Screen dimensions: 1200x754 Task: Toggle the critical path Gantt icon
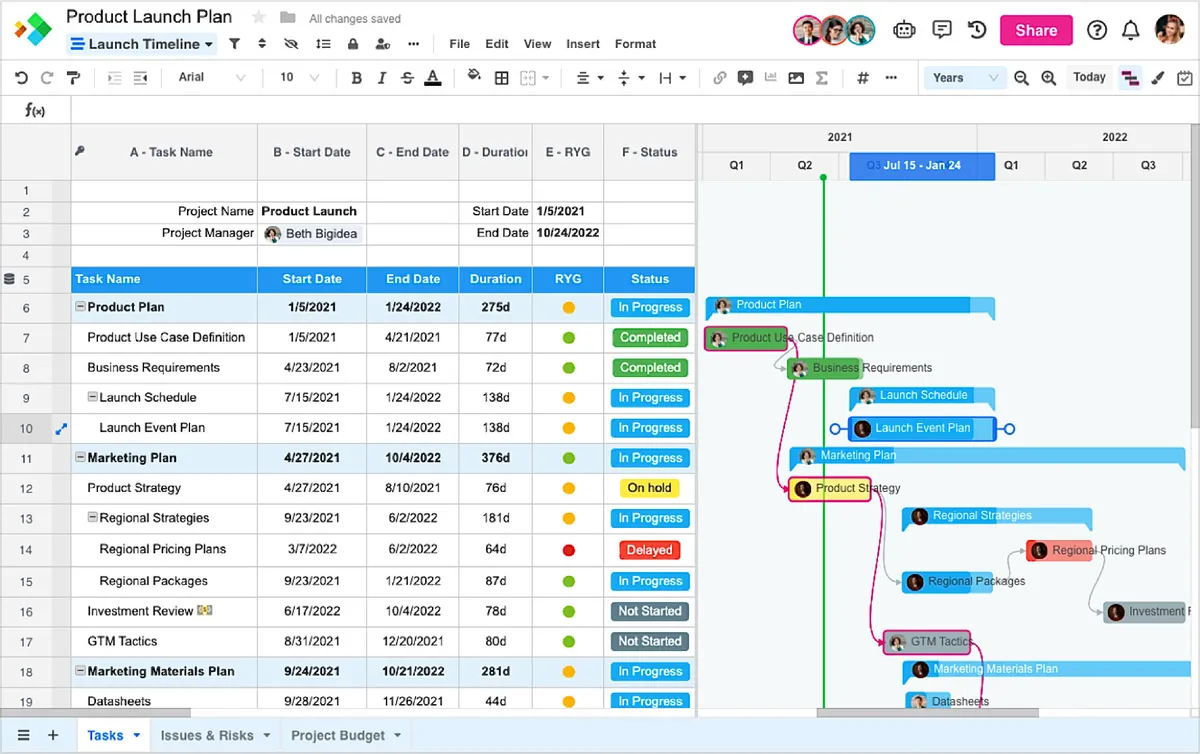[x=1130, y=78]
